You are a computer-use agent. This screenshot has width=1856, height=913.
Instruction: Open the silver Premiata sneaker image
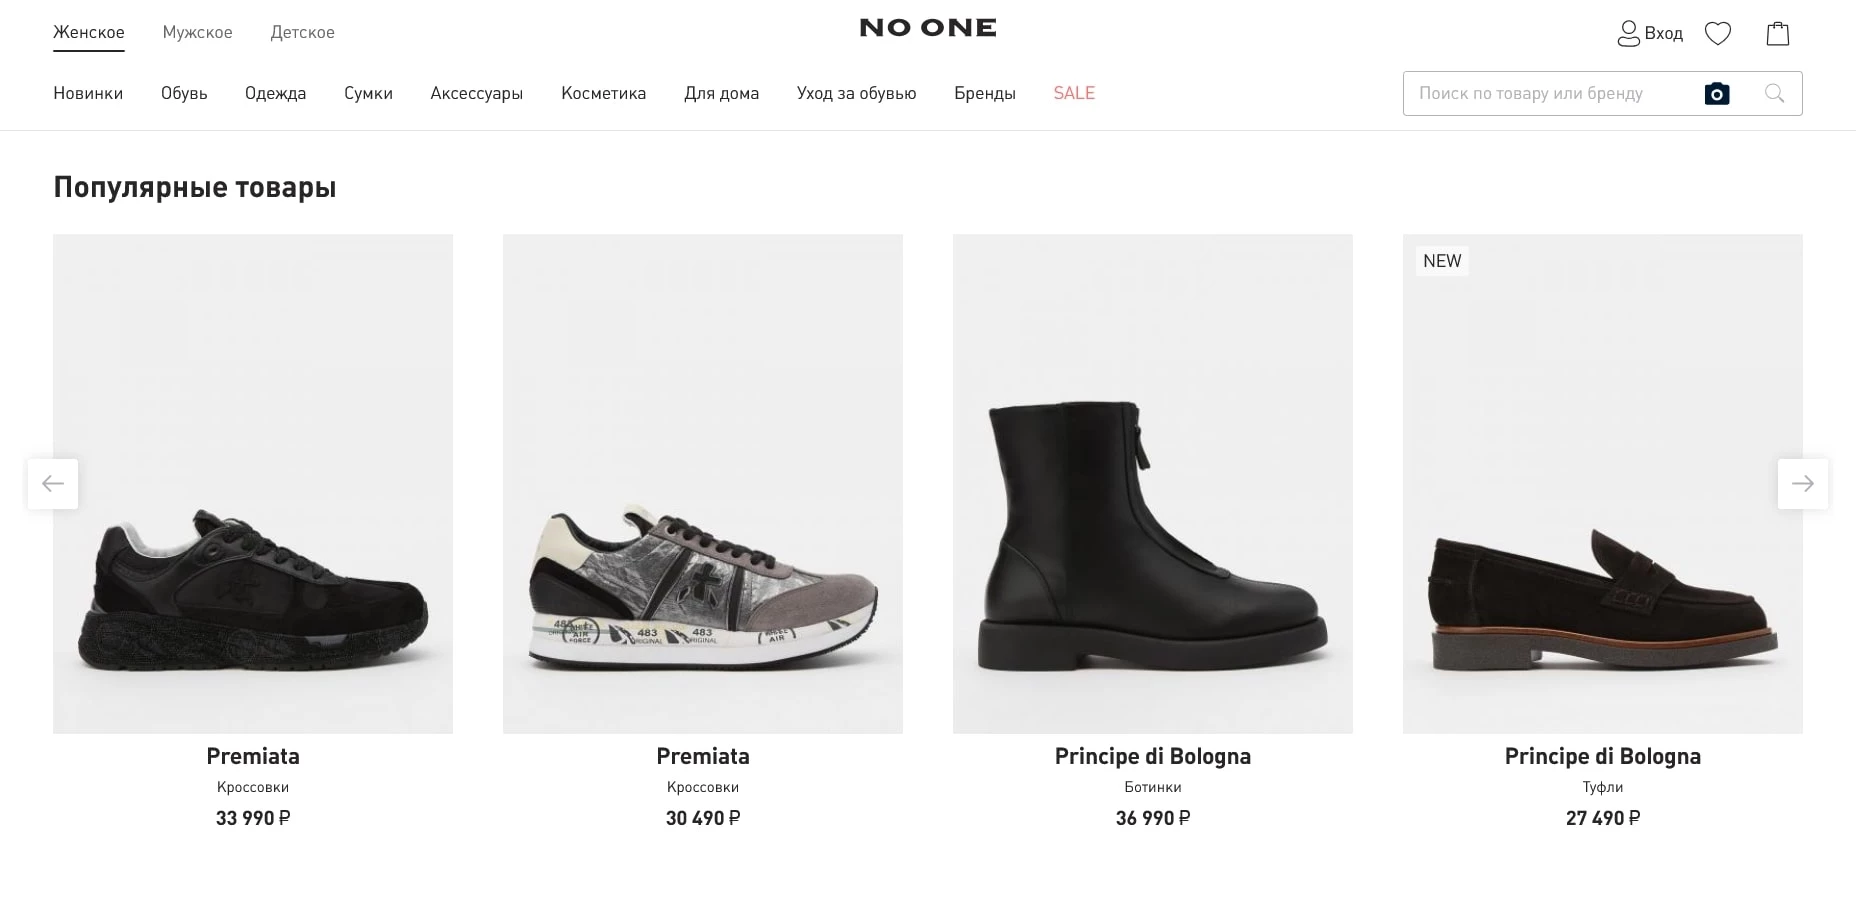point(702,484)
